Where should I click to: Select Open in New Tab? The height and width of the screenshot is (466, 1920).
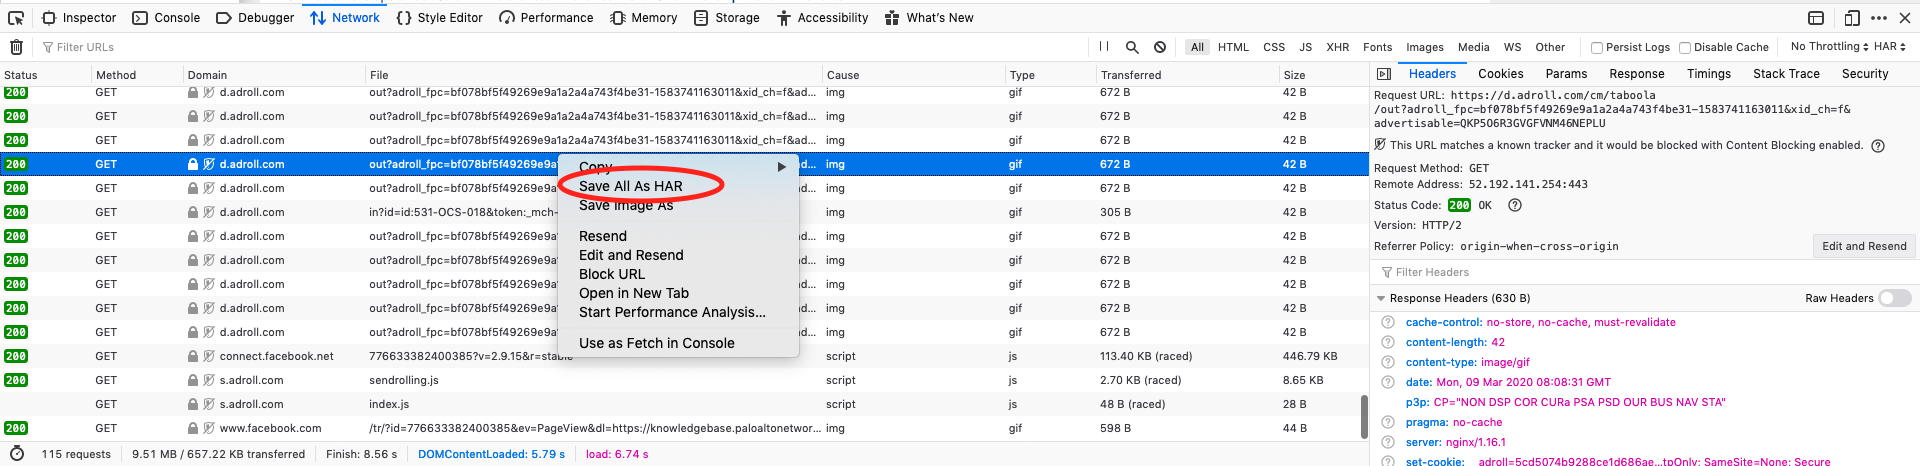pyautogui.click(x=634, y=293)
